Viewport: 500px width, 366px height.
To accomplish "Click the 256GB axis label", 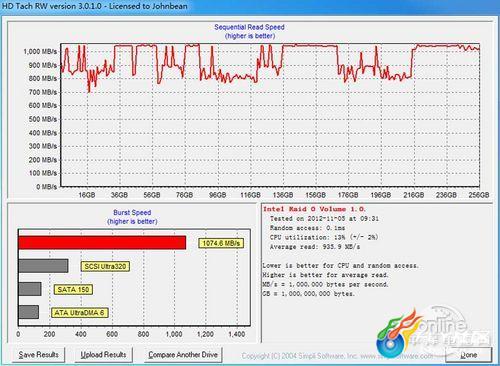I will click(x=479, y=195).
